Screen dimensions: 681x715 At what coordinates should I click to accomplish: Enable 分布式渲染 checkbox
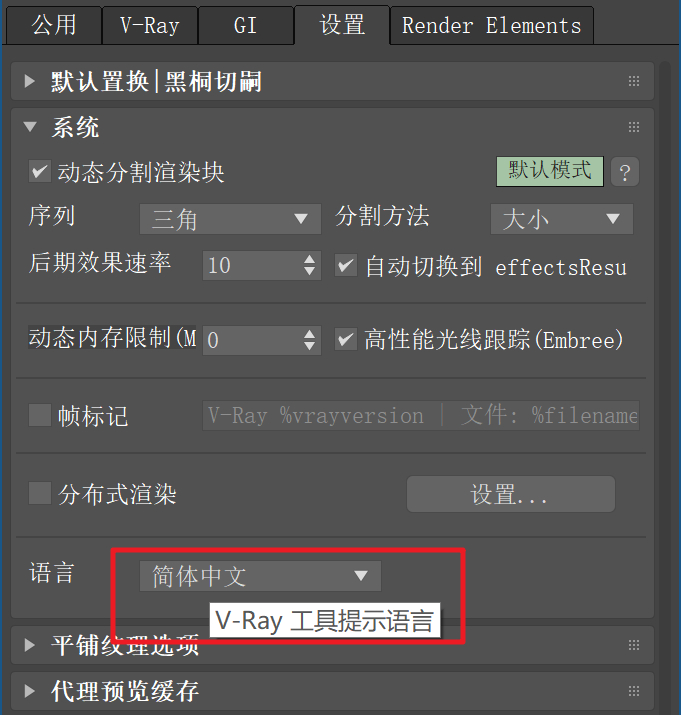click(x=39, y=493)
